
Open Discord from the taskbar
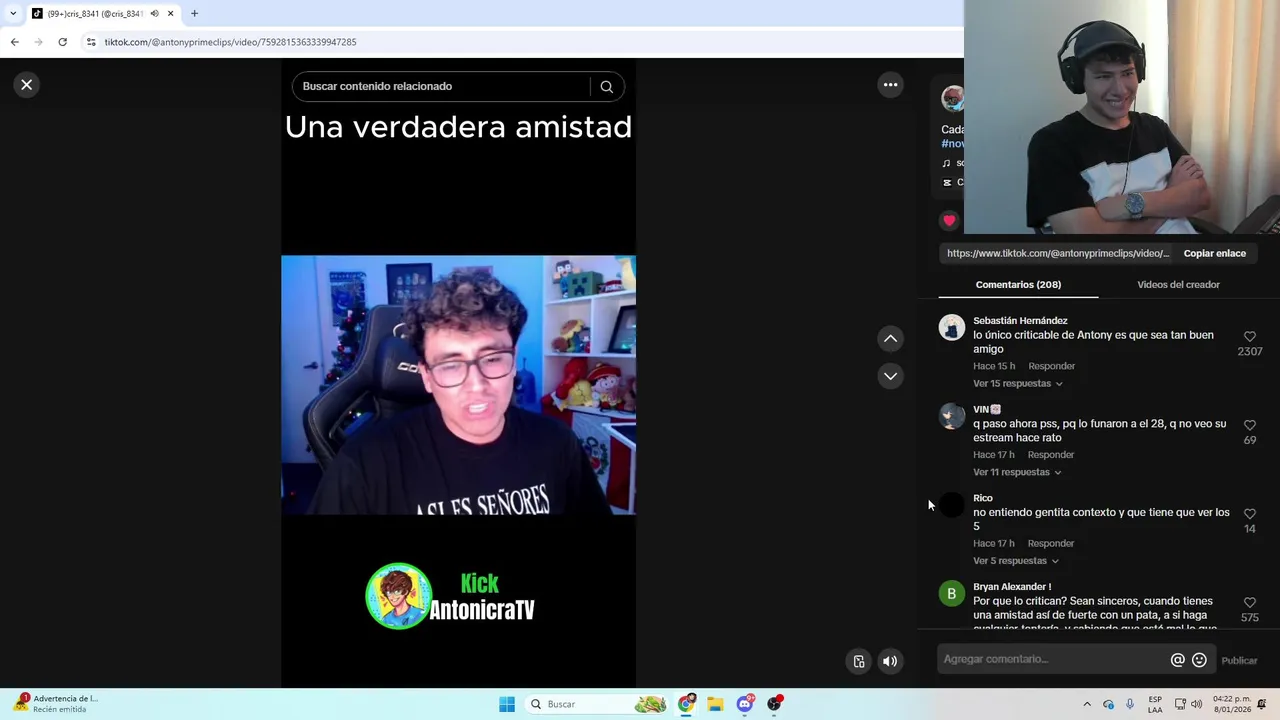(745, 704)
